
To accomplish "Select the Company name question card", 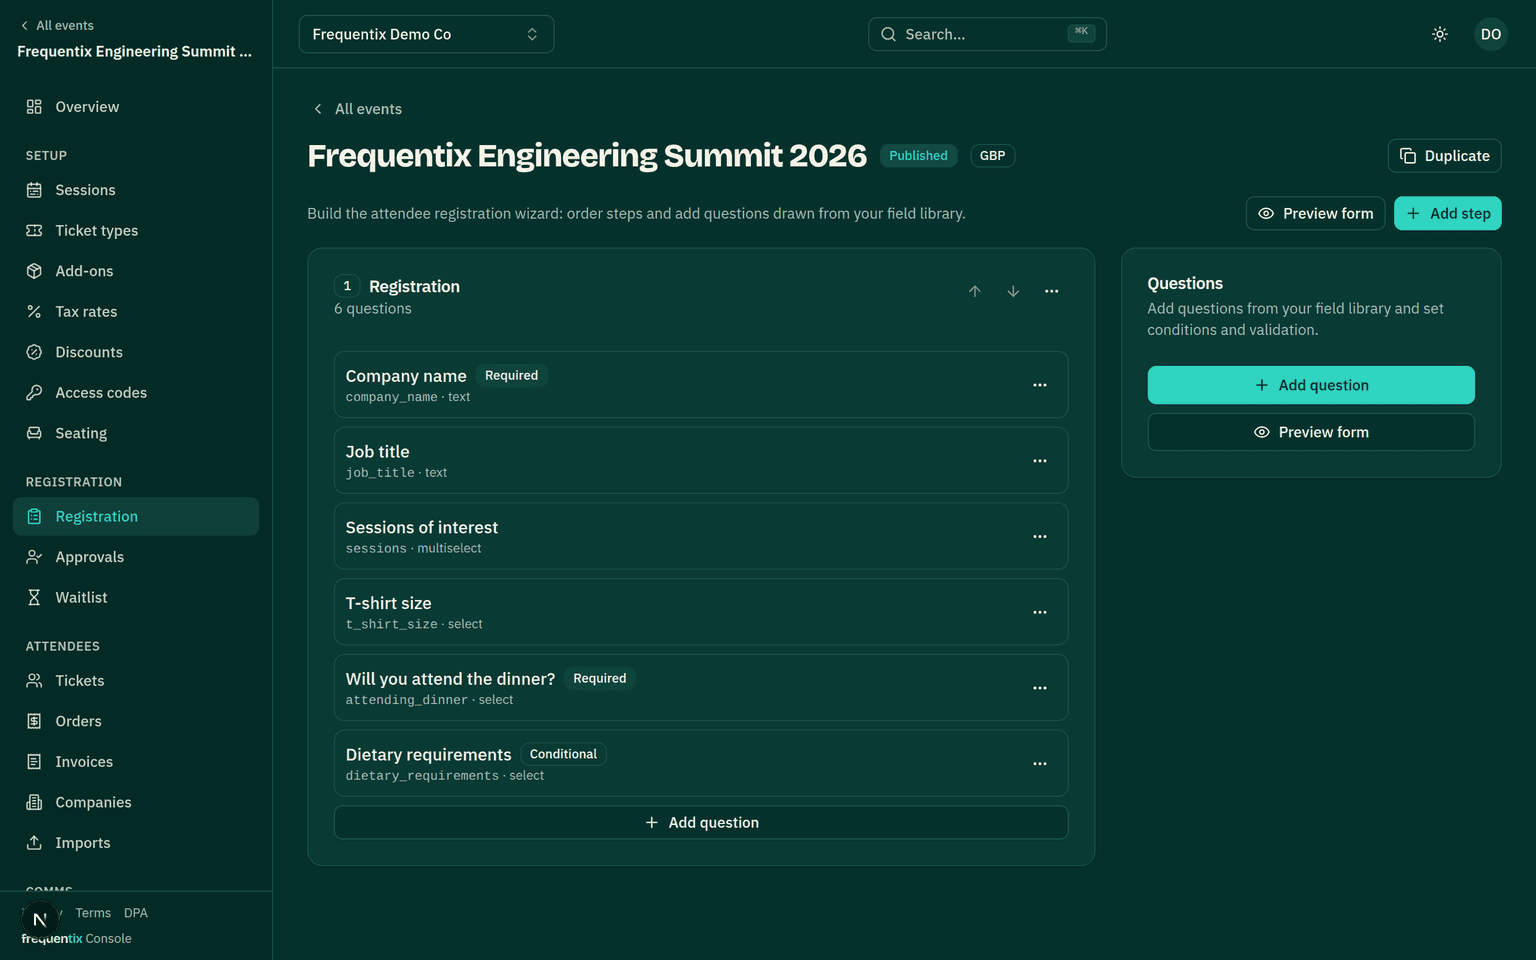I will (701, 385).
